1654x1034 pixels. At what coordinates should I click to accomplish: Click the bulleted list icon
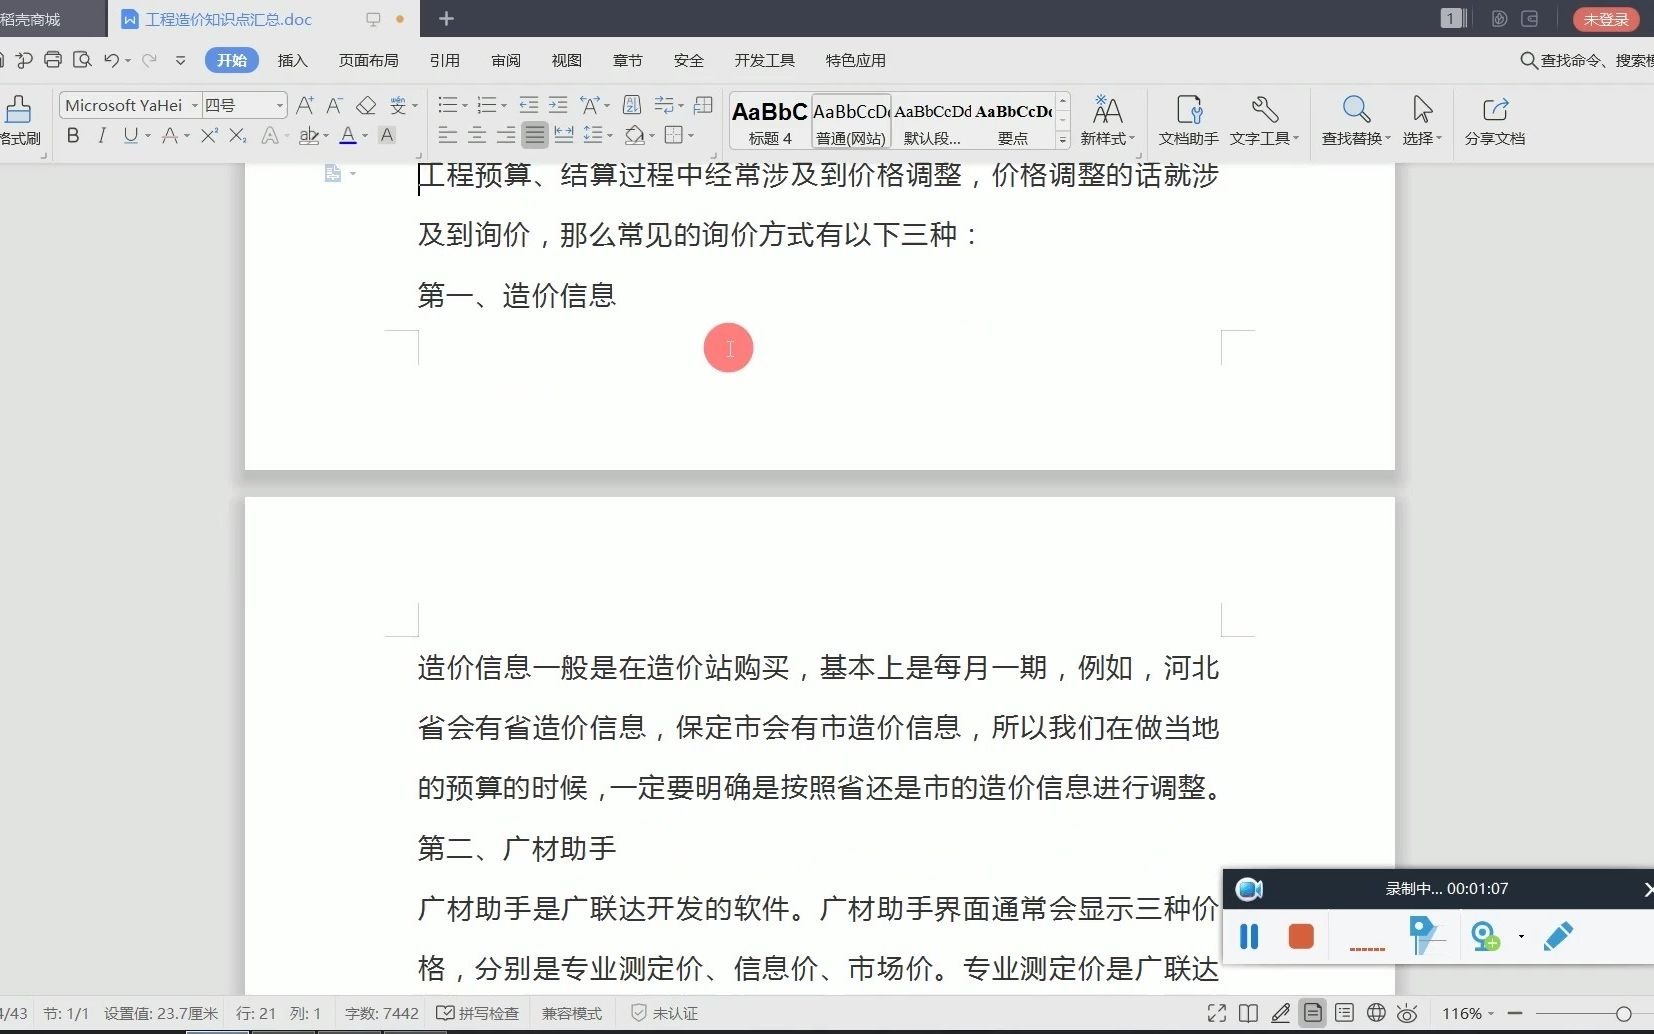(x=448, y=105)
